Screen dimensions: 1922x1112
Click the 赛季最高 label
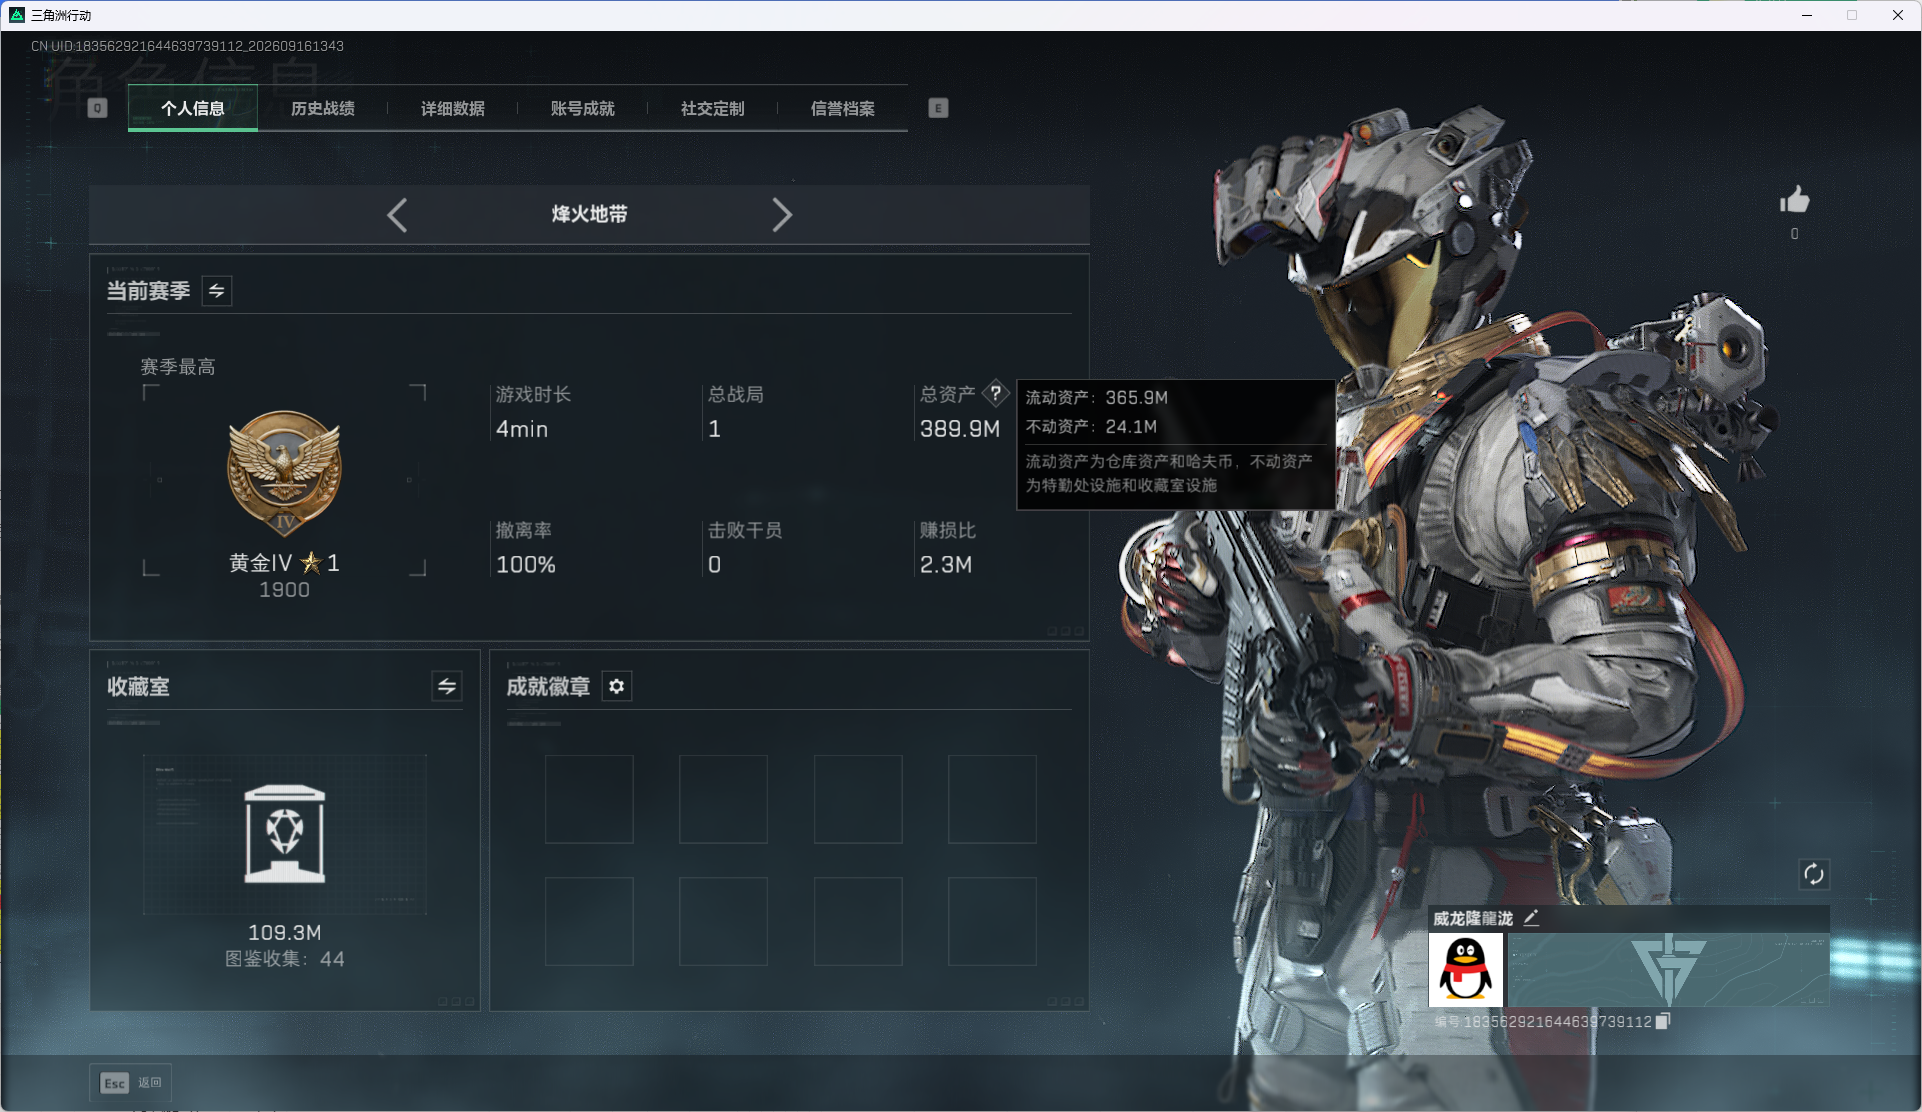click(x=178, y=367)
